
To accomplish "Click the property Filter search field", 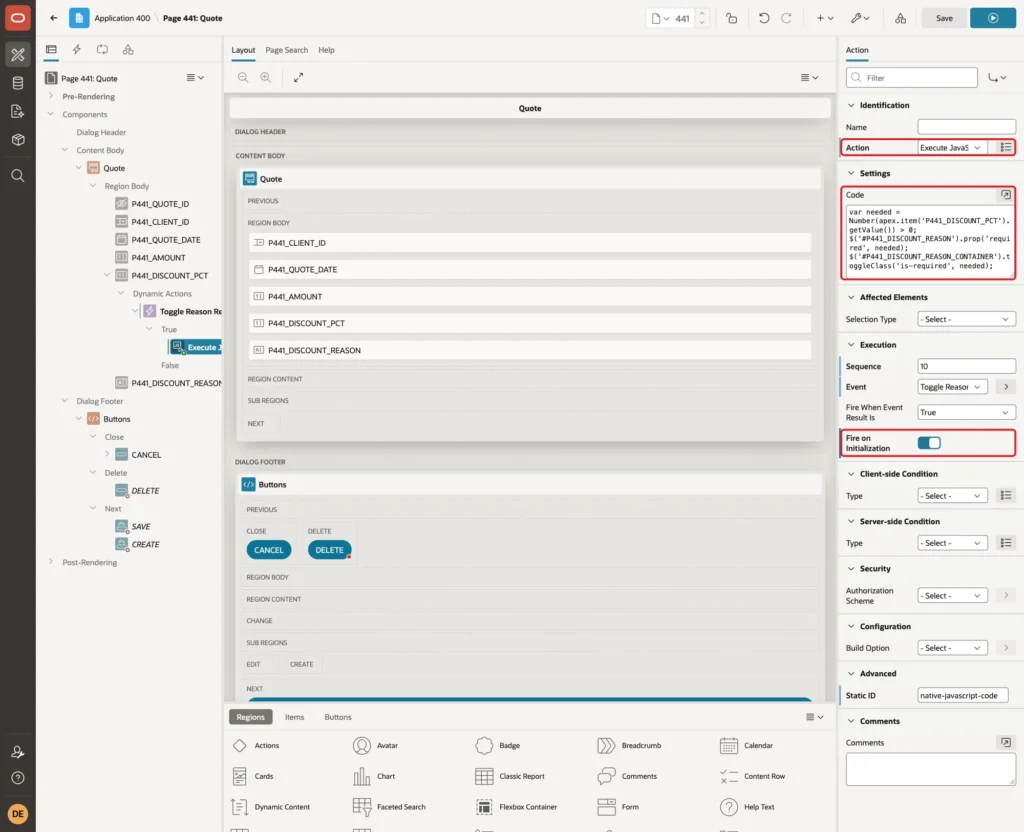I will [912, 78].
